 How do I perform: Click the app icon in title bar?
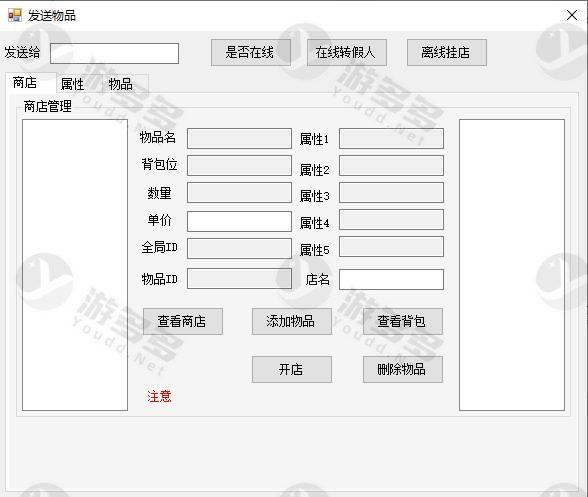pos(15,15)
